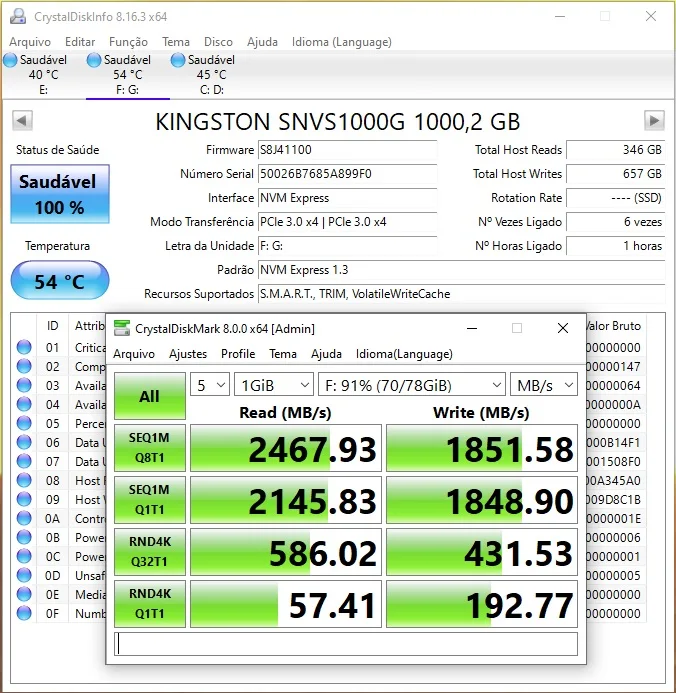Click the comment field below benchmark results
The height and width of the screenshot is (693, 676).
(346, 644)
